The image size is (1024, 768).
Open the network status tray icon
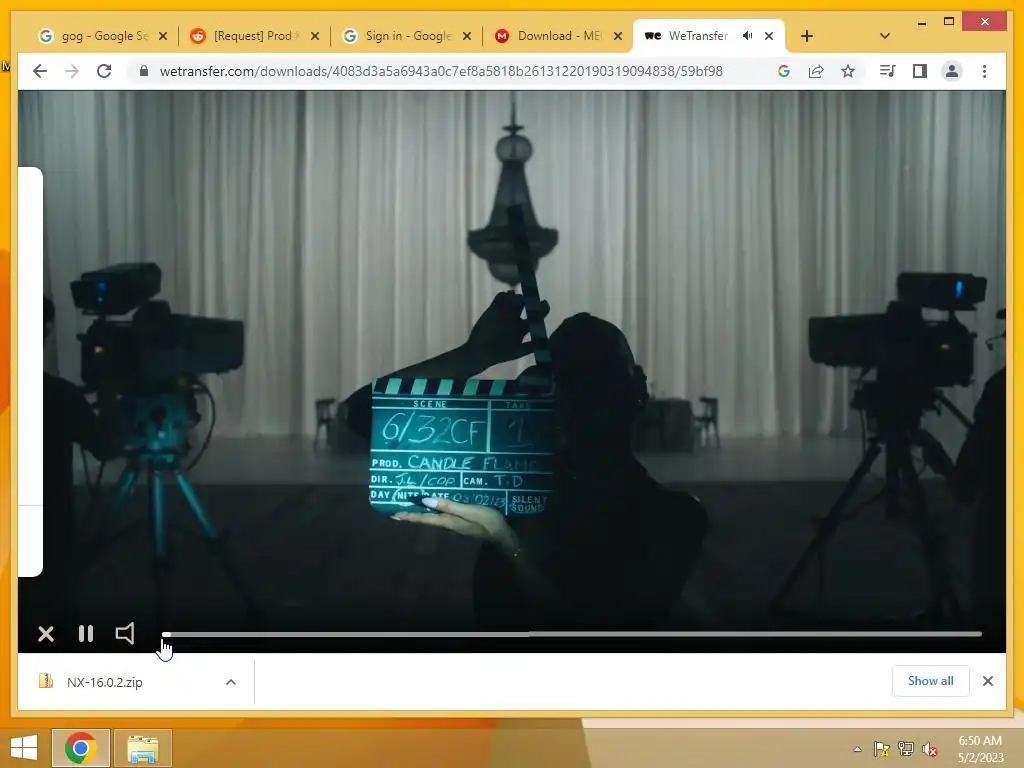coord(906,749)
